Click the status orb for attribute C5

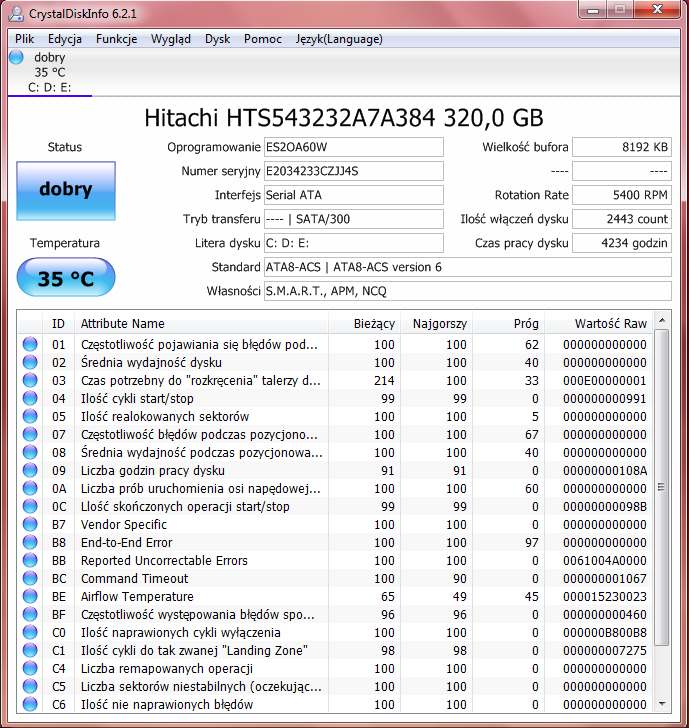click(x=30, y=686)
